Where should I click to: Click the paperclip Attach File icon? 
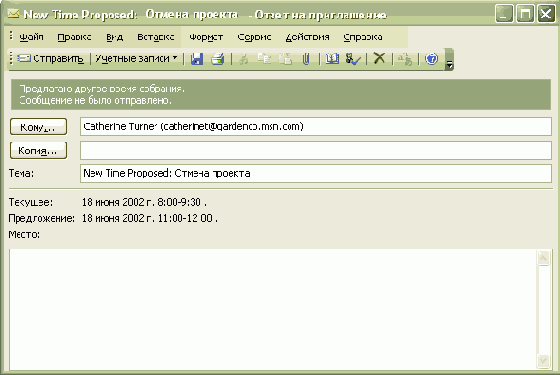click(306, 59)
